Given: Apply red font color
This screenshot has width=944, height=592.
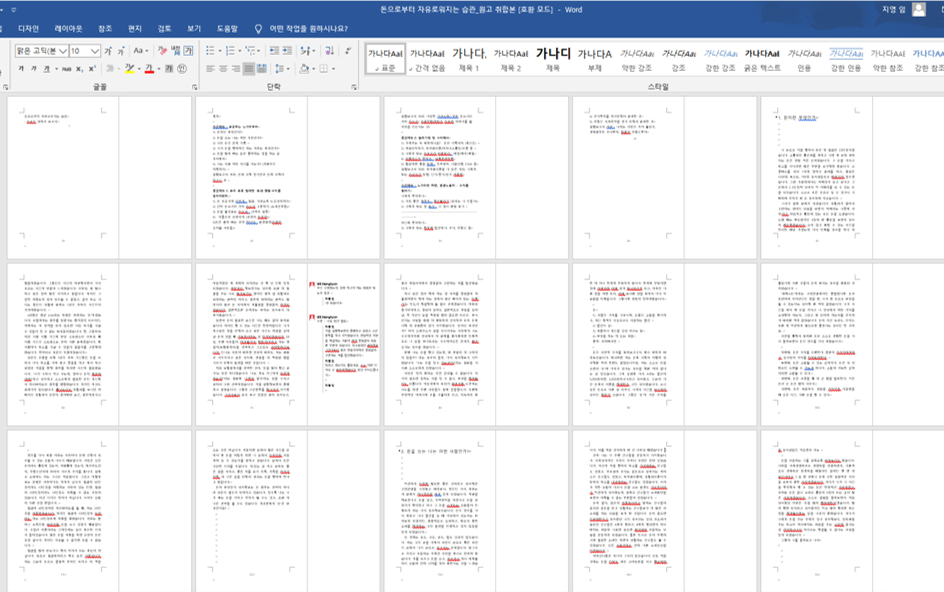Looking at the screenshot, I should point(149,69).
